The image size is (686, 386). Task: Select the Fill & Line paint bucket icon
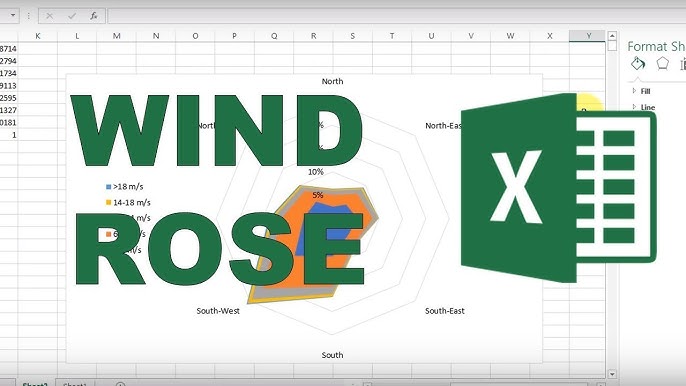(x=638, y=64)
